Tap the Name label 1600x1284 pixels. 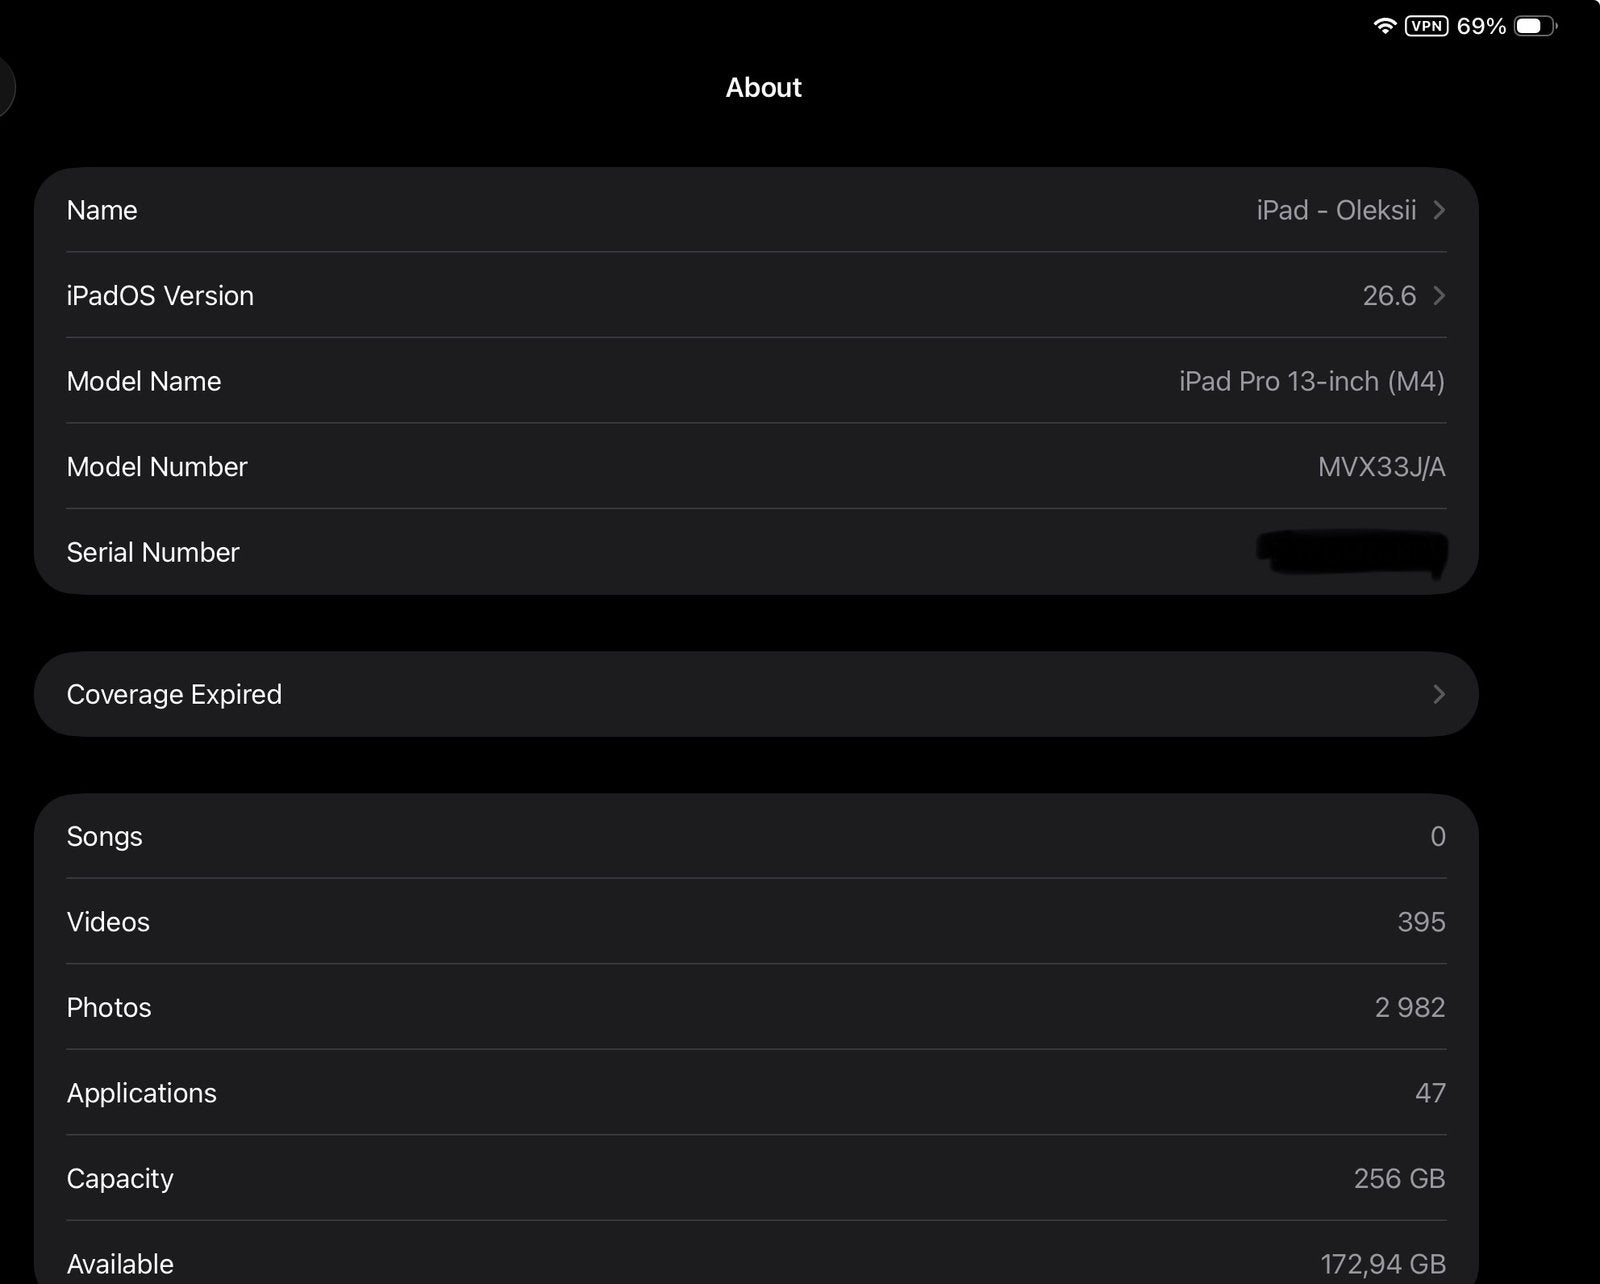click(102, 210)
